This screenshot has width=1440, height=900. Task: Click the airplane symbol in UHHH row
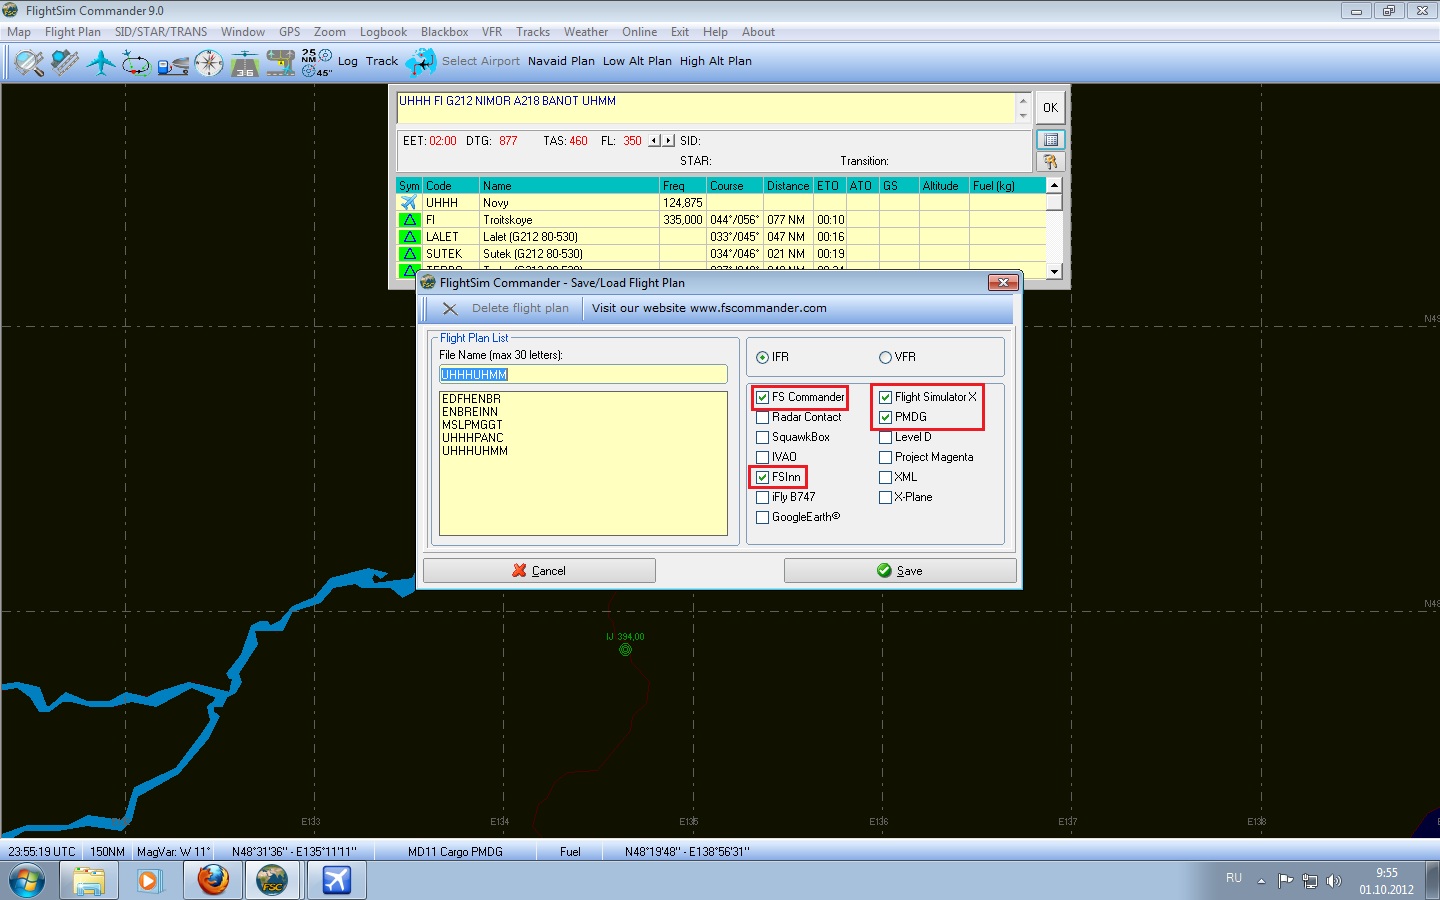409,203
